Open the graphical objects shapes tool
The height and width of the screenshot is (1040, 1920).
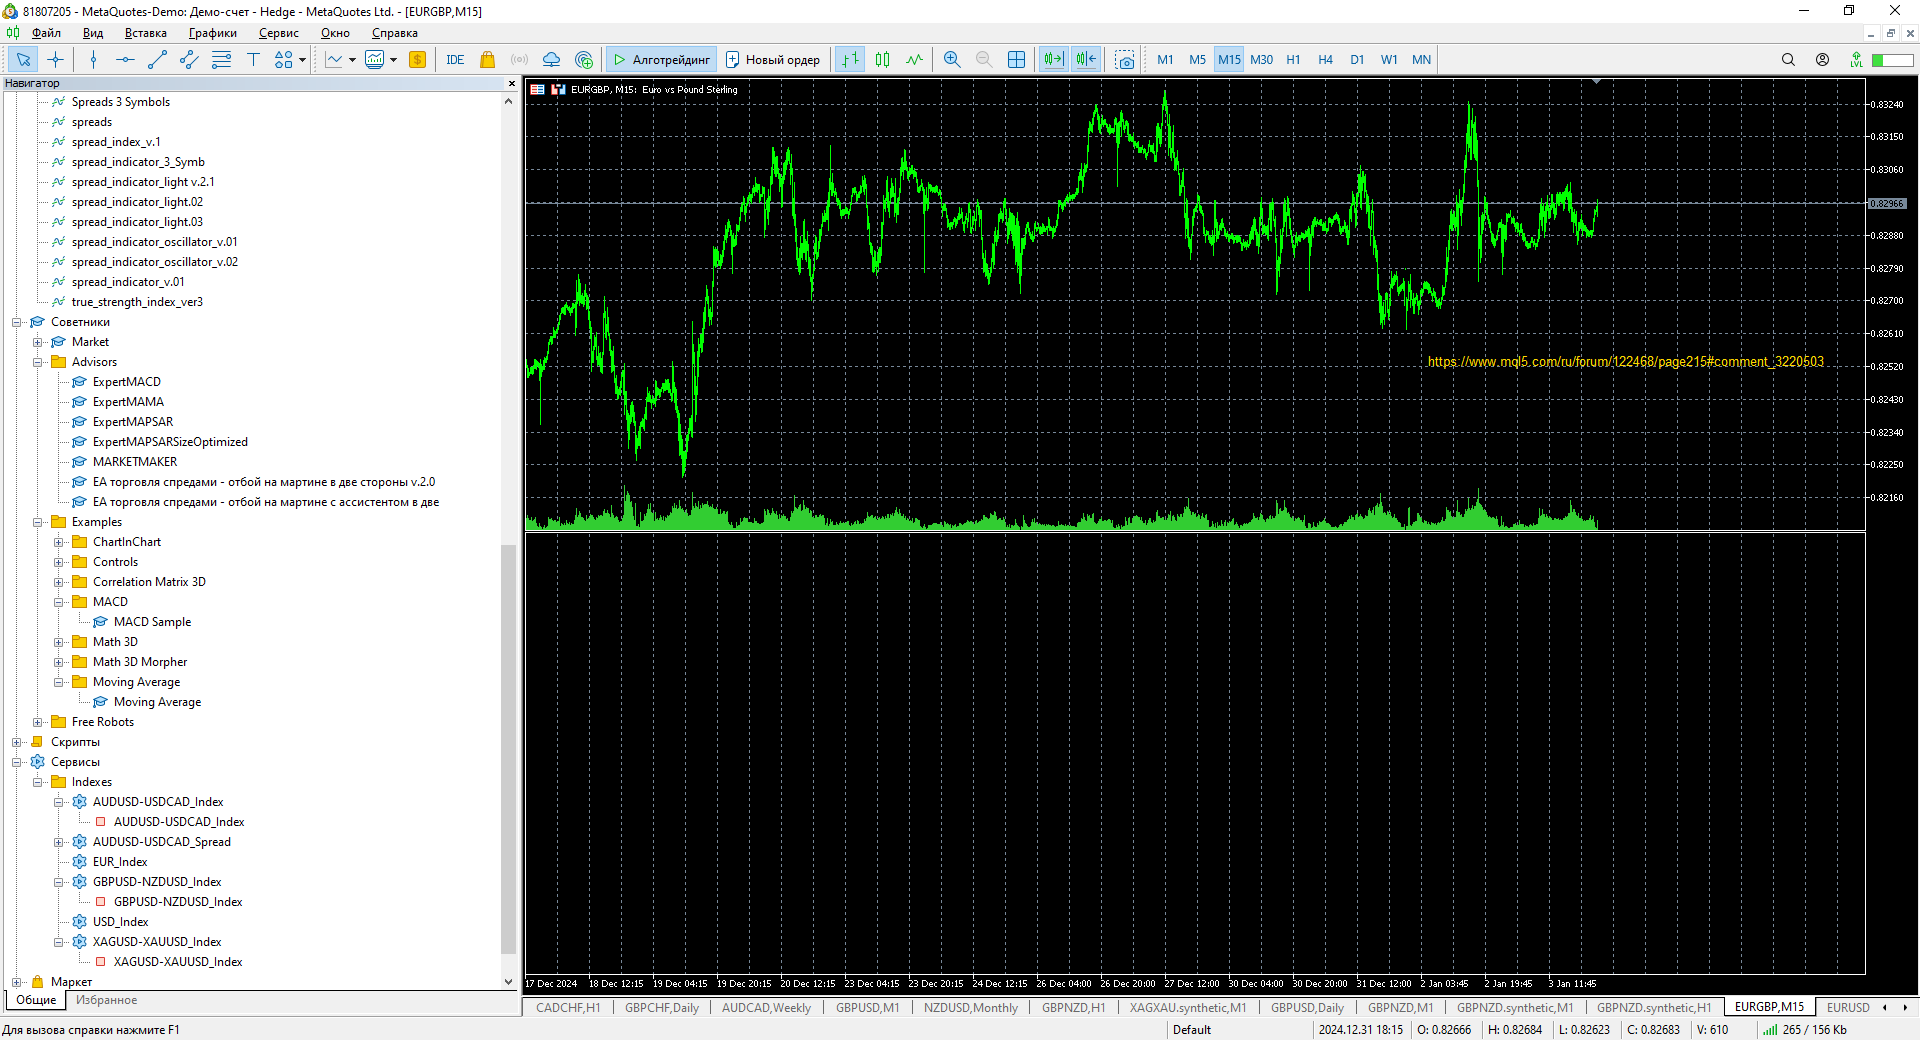point(284,60)
